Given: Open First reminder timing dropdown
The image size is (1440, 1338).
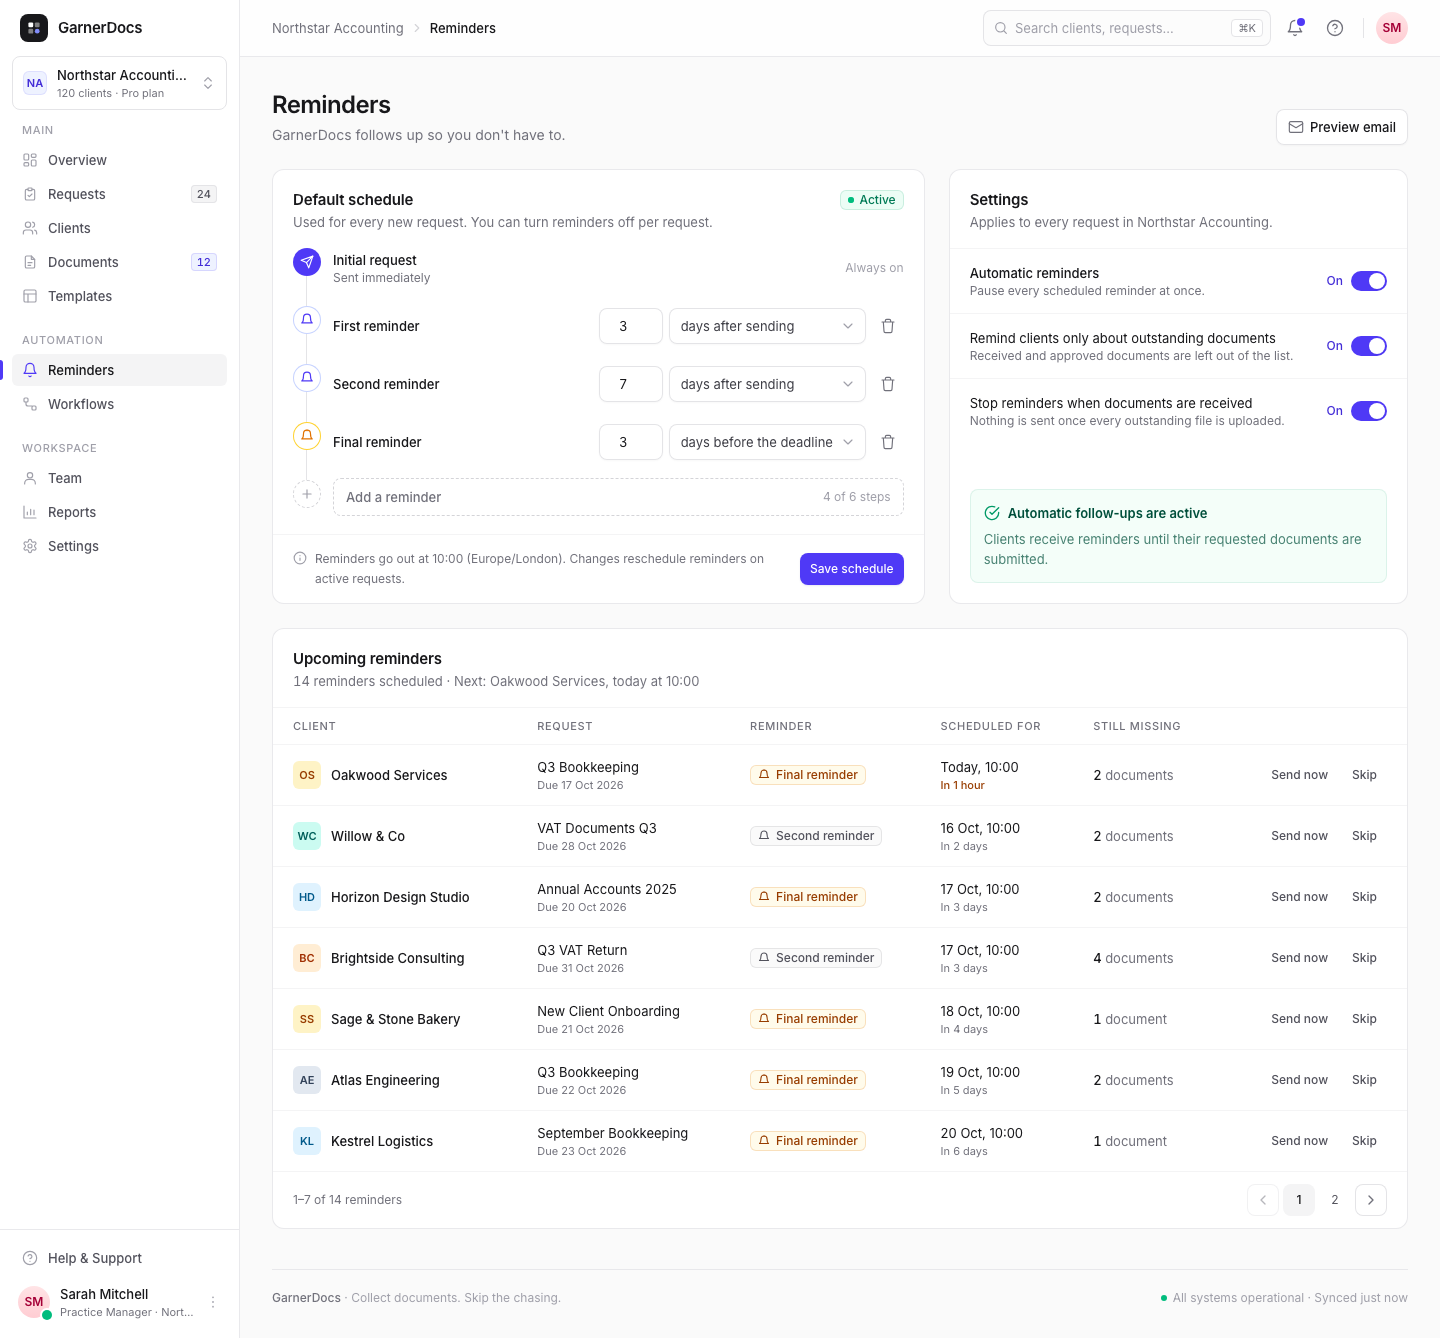Looking at the screenshot, I should 767,326.
